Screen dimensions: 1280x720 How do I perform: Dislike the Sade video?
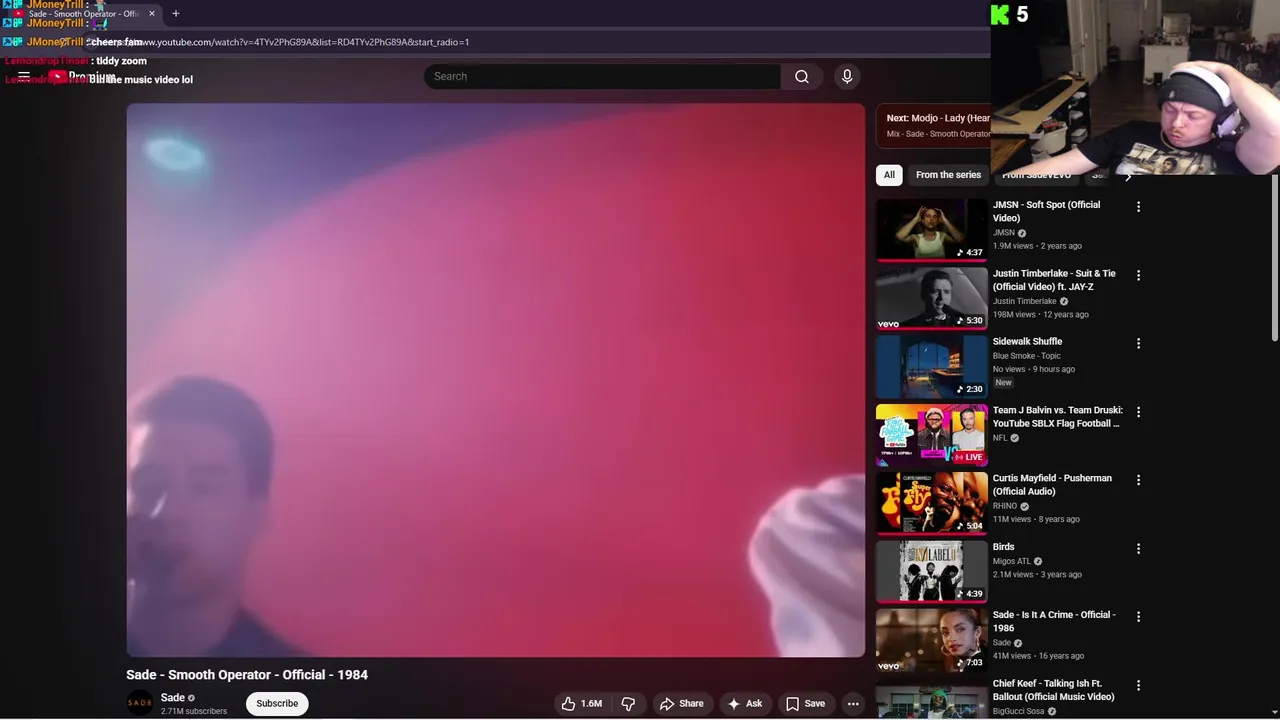628,704
